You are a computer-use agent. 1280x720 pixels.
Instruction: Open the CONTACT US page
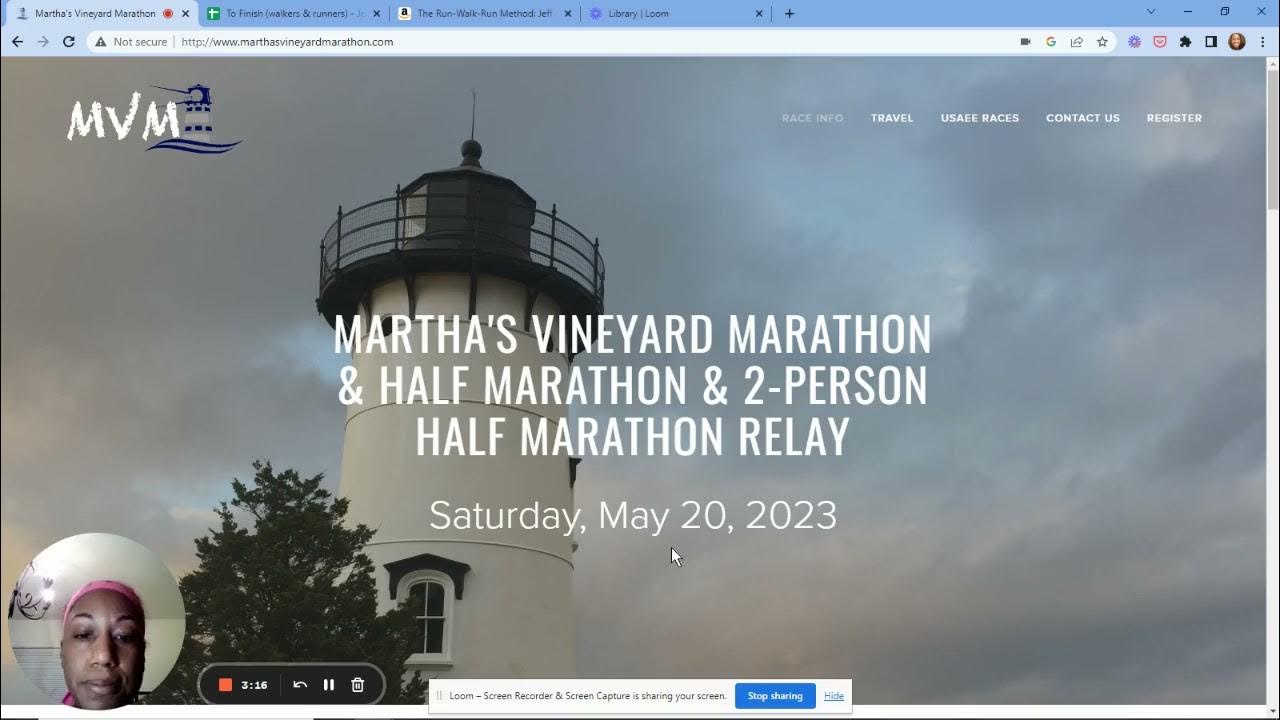[x=1083, y=118]
